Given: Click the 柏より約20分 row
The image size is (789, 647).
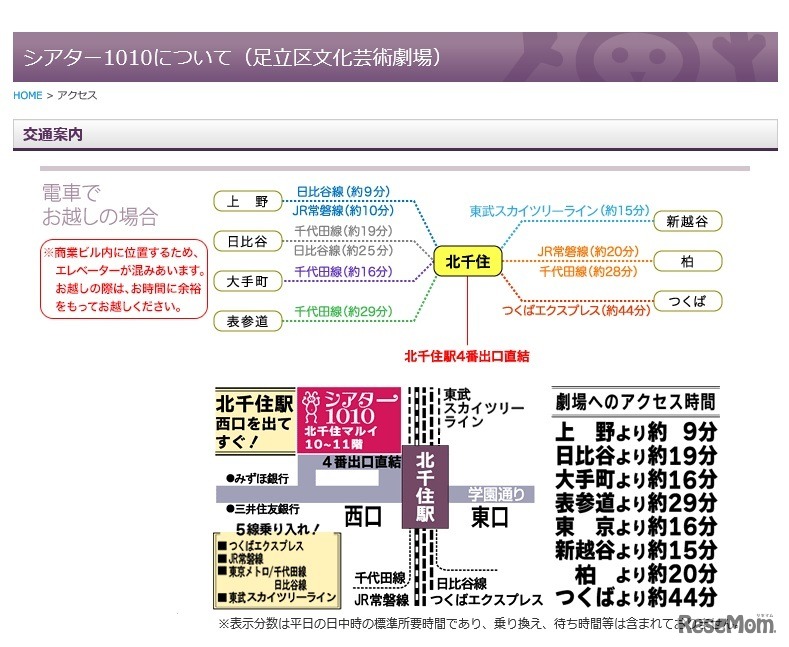Looking at the screenshot, I should (x=646, y=574).
